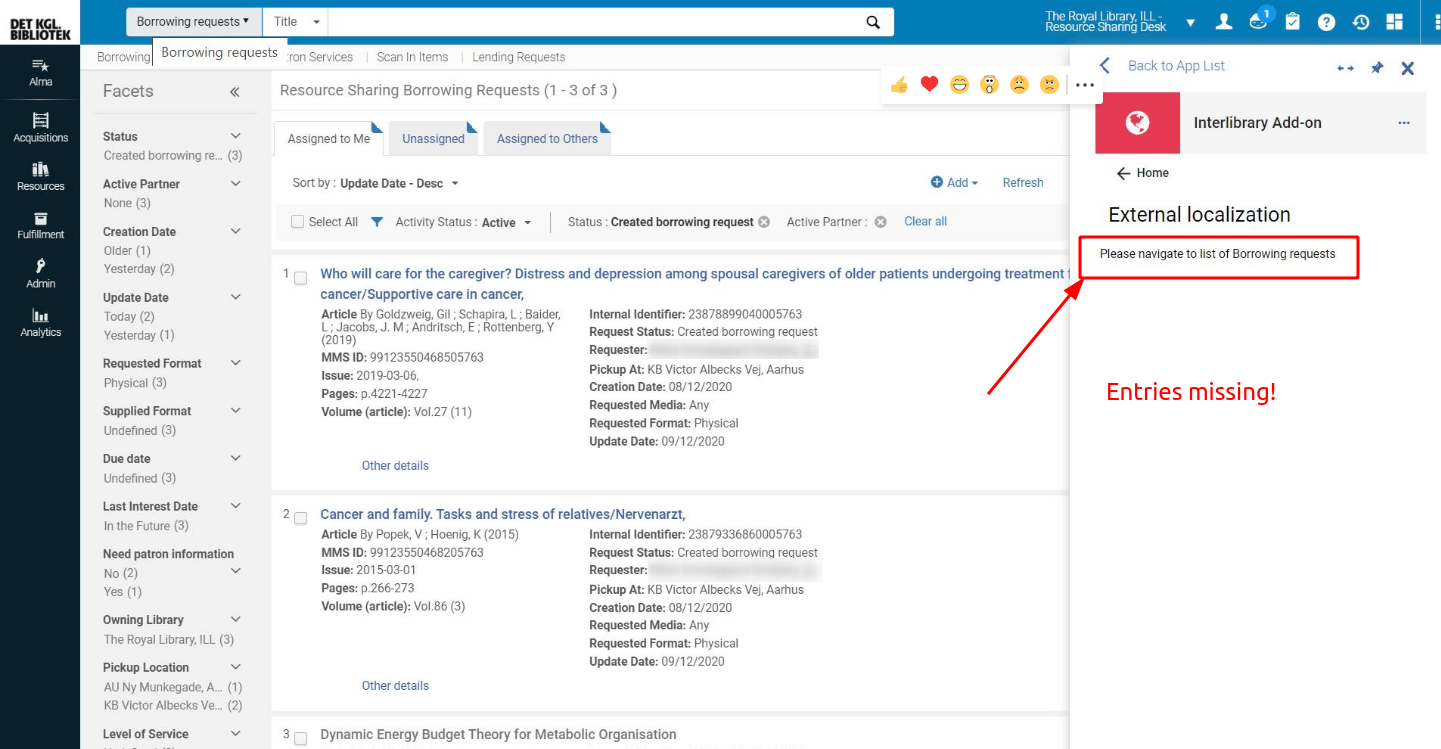Expand the Status facet section

pyautogui.click(x=235, y=136)
